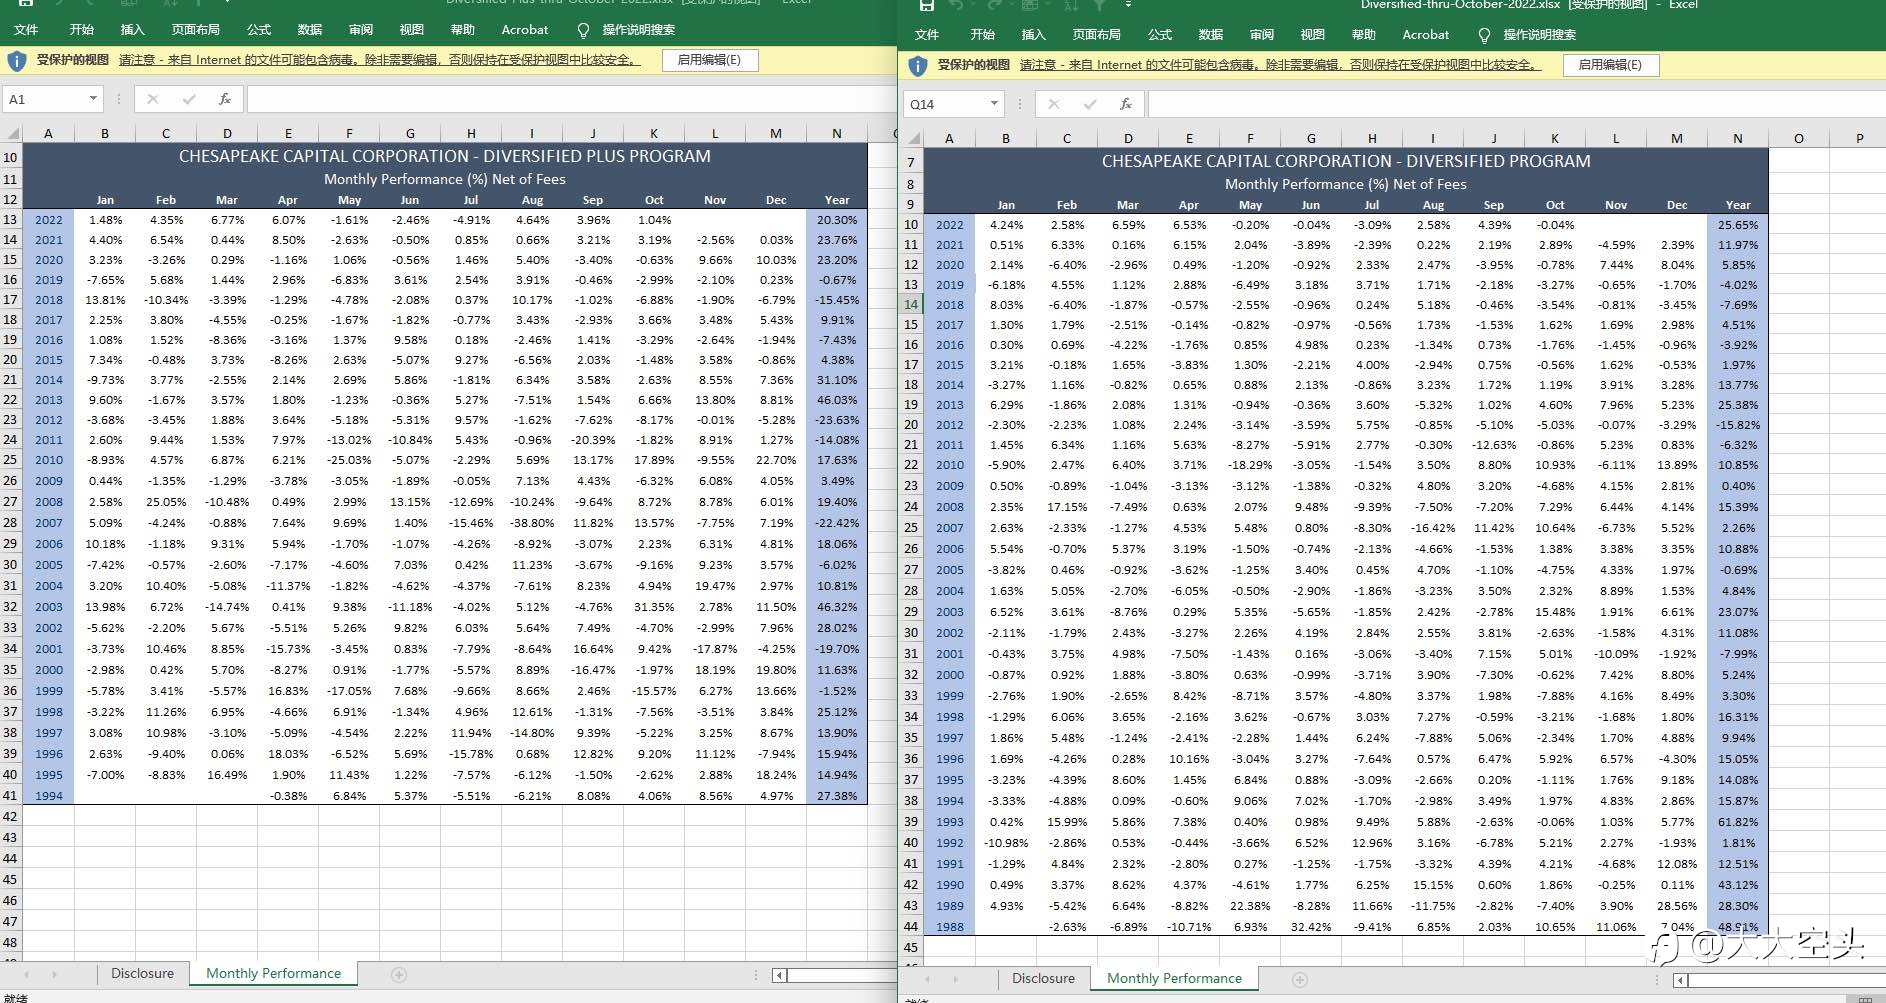Click the formula bar handle dots in left window
Screen dimensions: 1886x1003
[x=118, y=99]
